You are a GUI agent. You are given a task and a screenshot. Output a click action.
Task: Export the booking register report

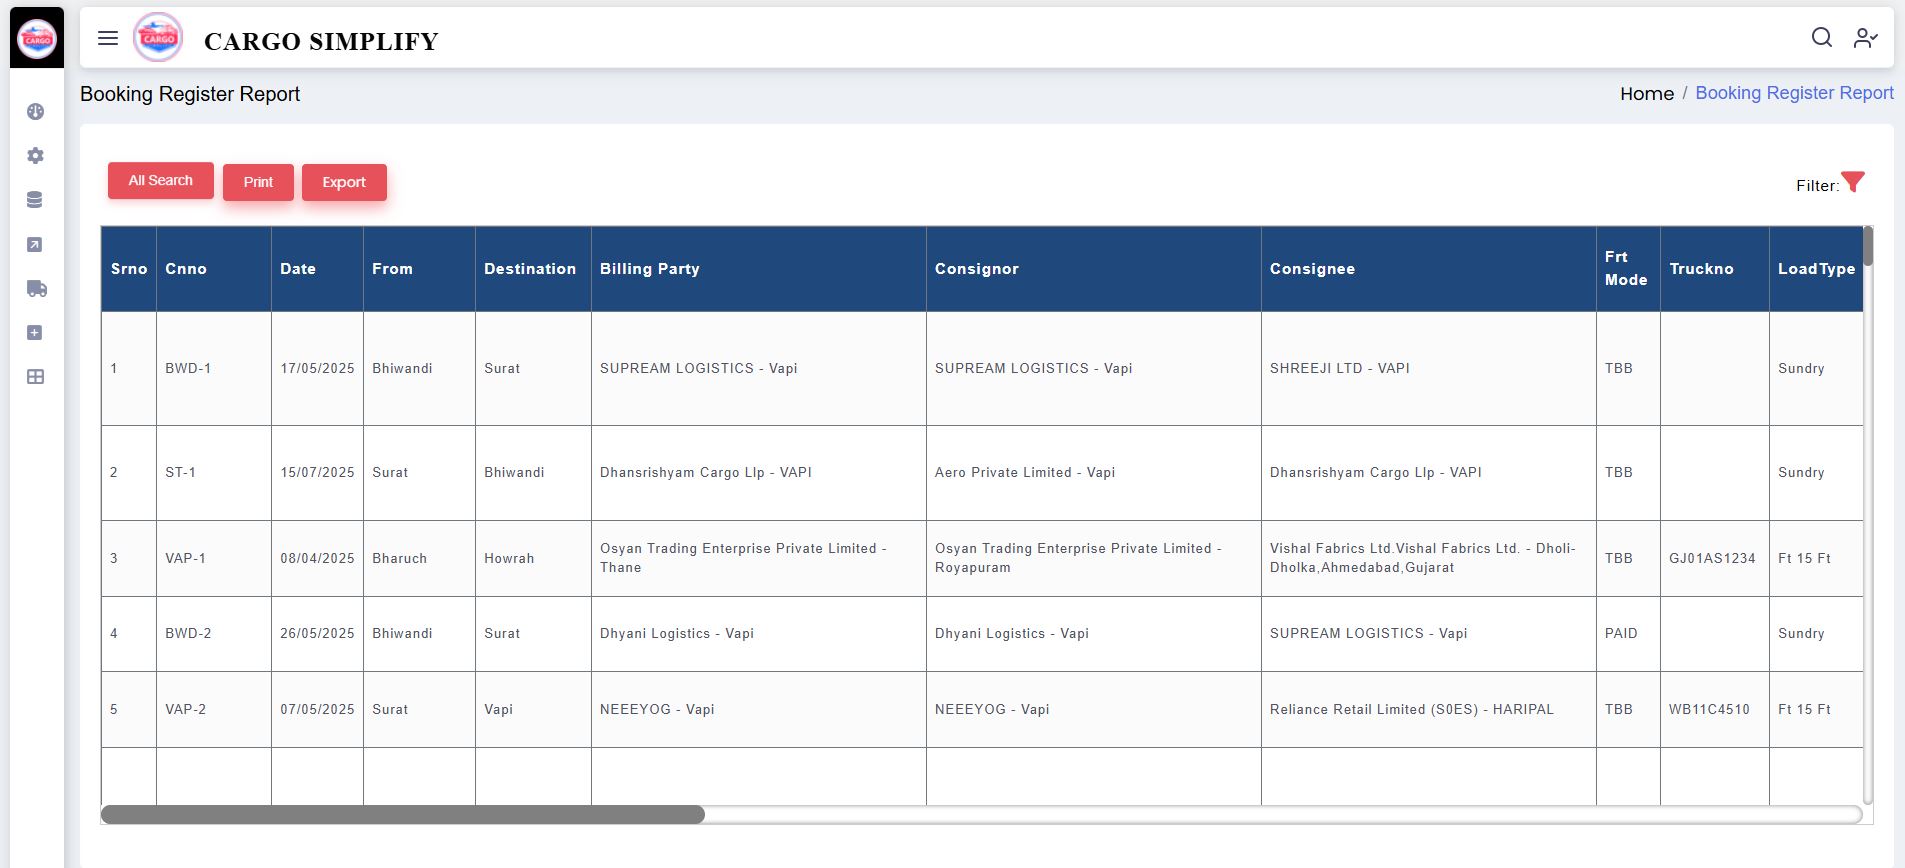click(x=344, y=182)
